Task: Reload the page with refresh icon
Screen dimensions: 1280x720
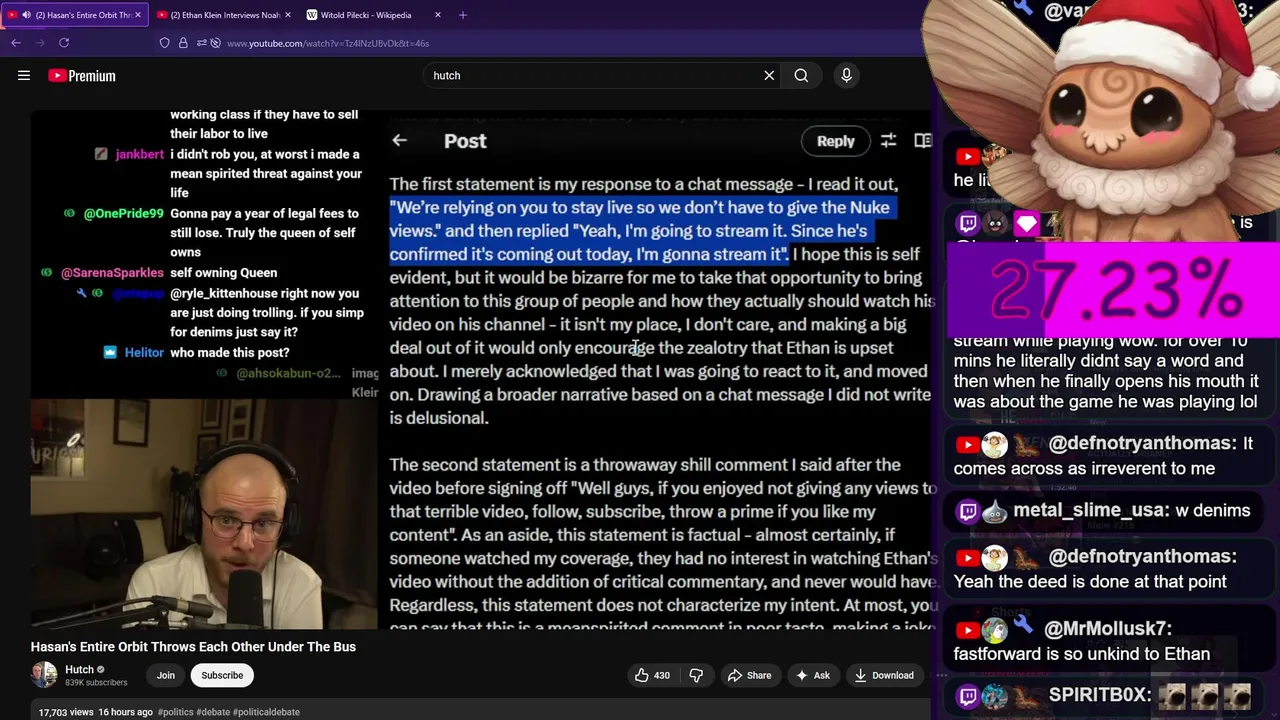Action: pyautogui.click(x=64, y=43)
